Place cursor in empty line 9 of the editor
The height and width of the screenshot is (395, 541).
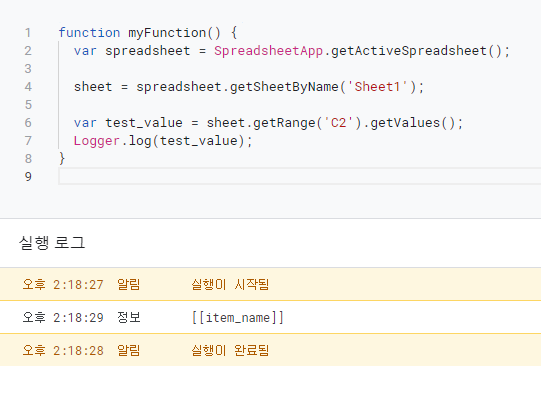pyautogui.click(x=299, y=176)
